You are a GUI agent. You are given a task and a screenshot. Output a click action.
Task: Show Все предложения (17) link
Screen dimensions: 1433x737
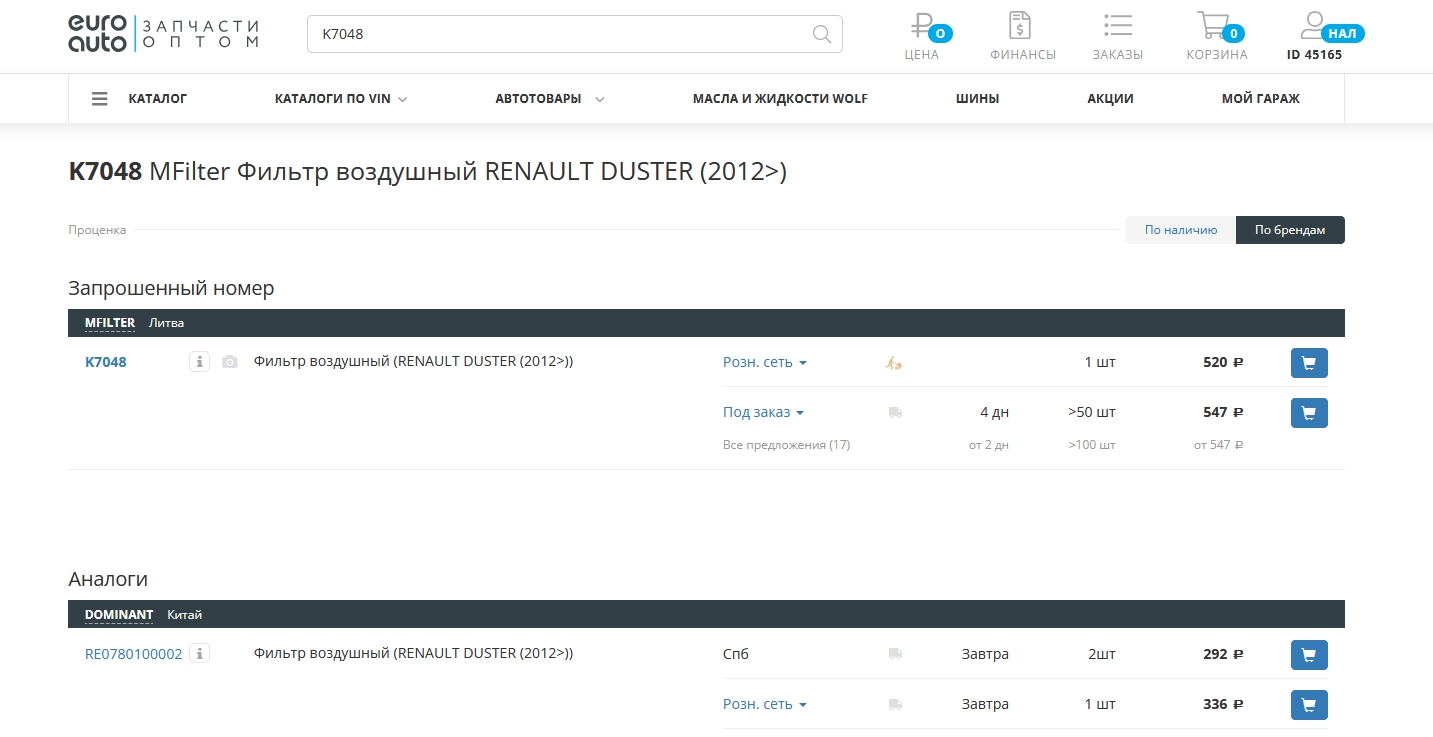tap(786, 444)
